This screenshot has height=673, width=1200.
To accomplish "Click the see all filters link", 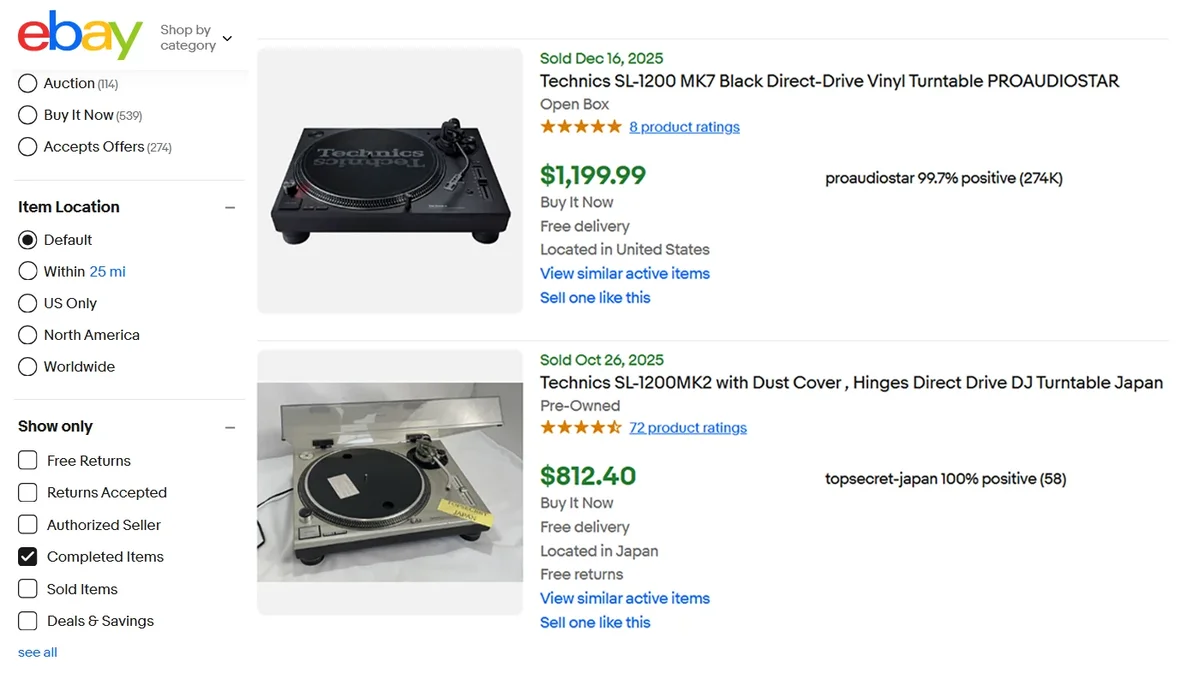I will [38, 653].
